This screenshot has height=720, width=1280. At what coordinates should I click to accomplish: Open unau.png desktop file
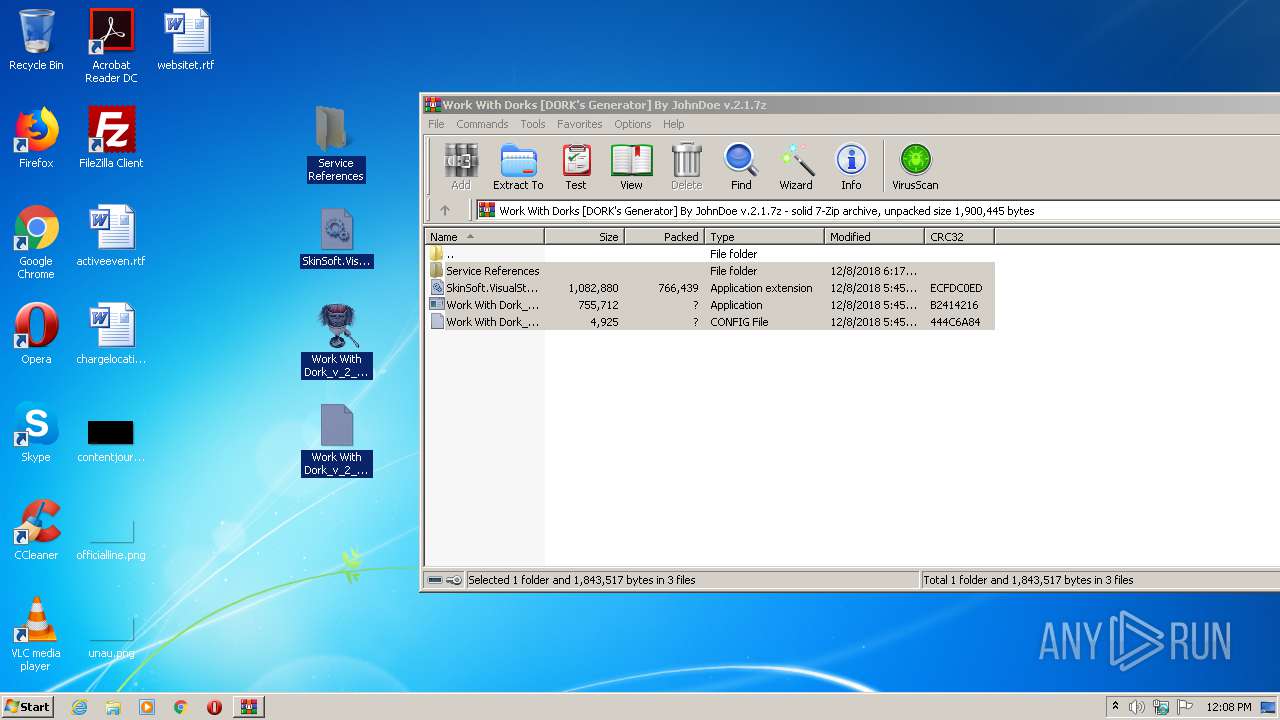[x=111, y=640]
